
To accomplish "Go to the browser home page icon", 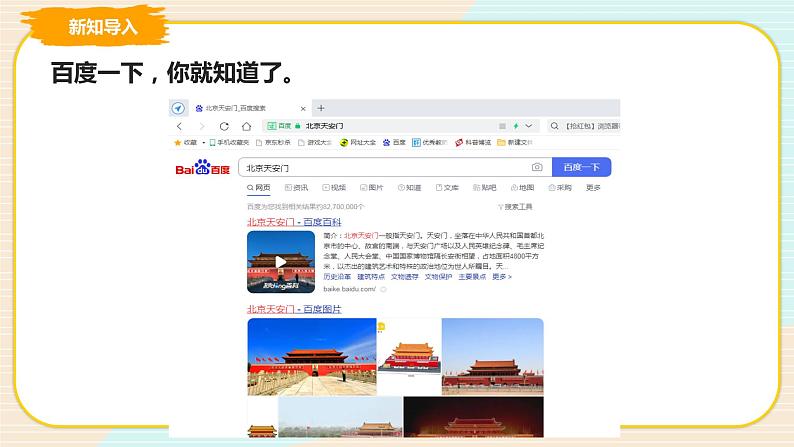I will pyautogui.click(x=244, y=127).
